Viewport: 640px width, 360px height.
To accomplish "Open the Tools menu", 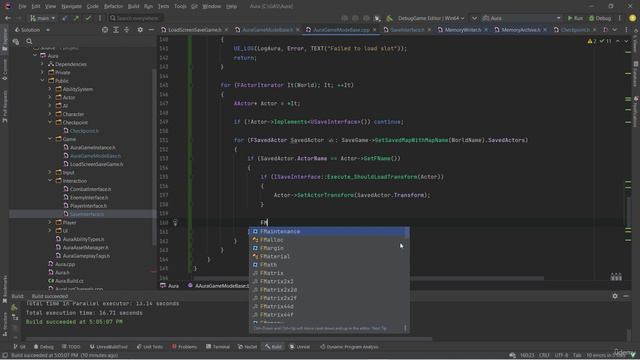I will pos(180,7).
